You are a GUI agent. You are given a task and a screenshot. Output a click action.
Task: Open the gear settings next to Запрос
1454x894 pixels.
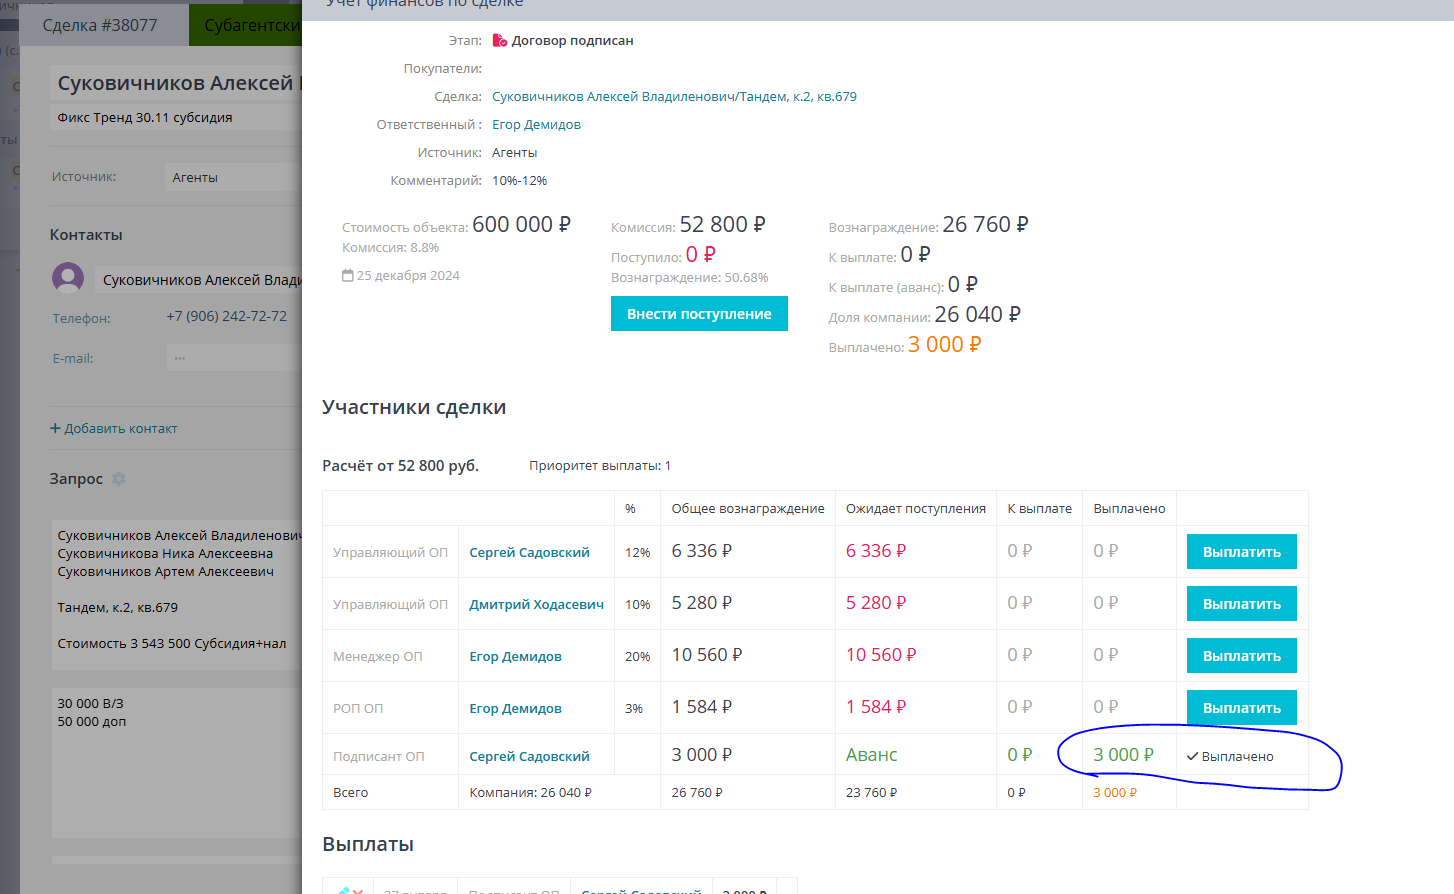point(119,479)
